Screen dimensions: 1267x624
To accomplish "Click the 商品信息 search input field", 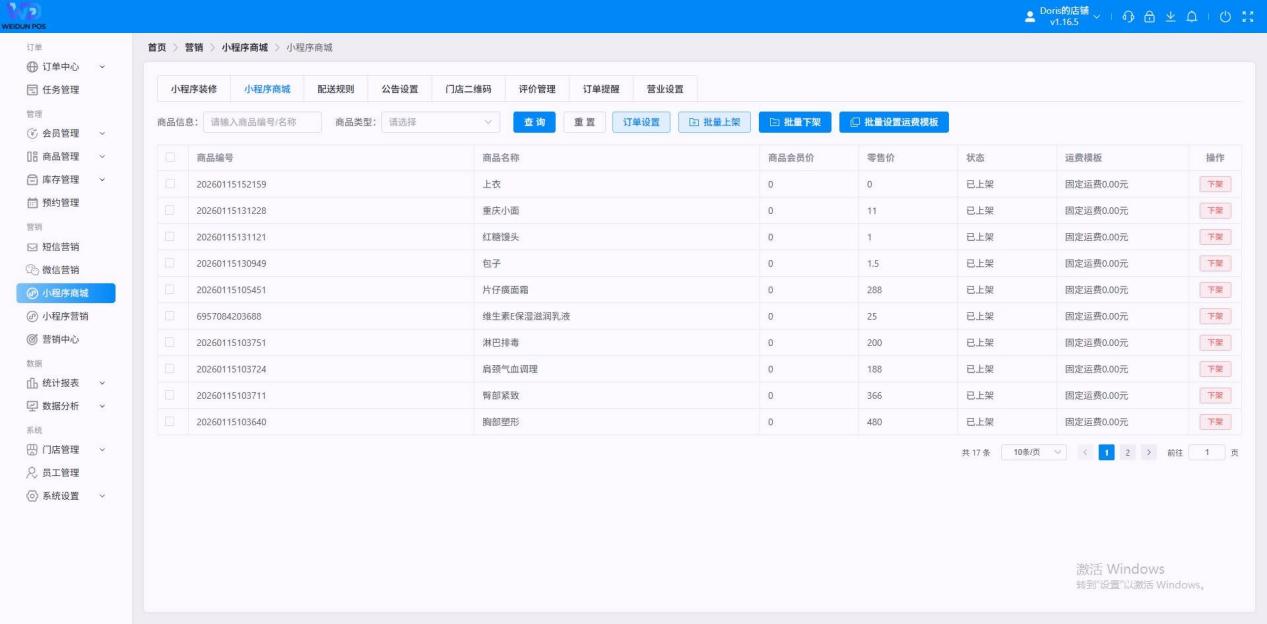I will click(x=262, y=122).
